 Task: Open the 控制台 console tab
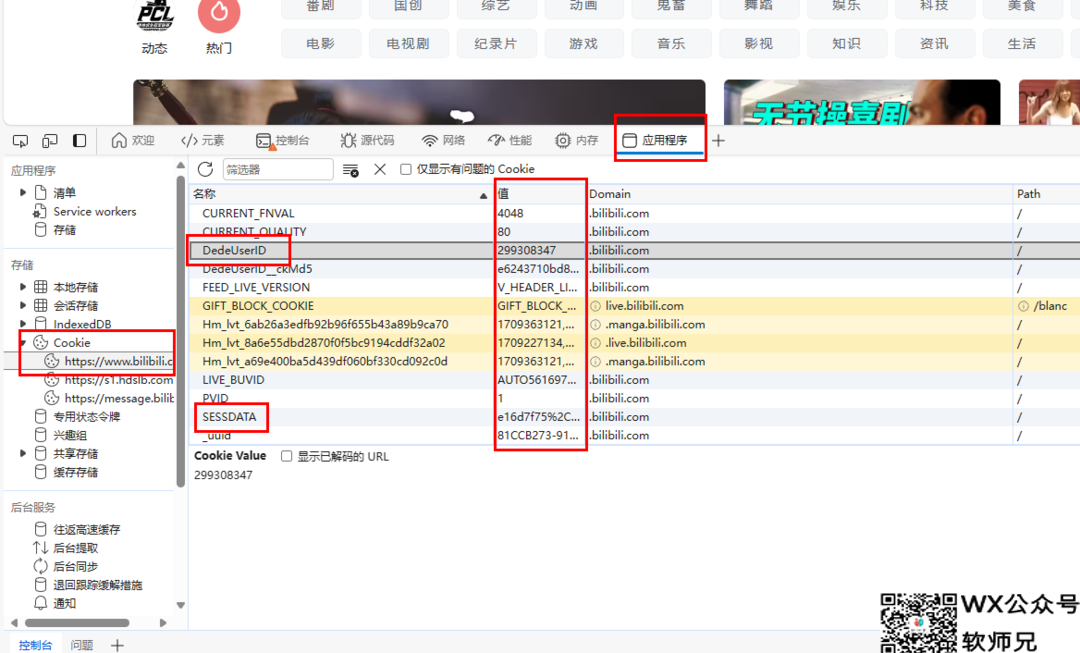(x=282, y=141)
